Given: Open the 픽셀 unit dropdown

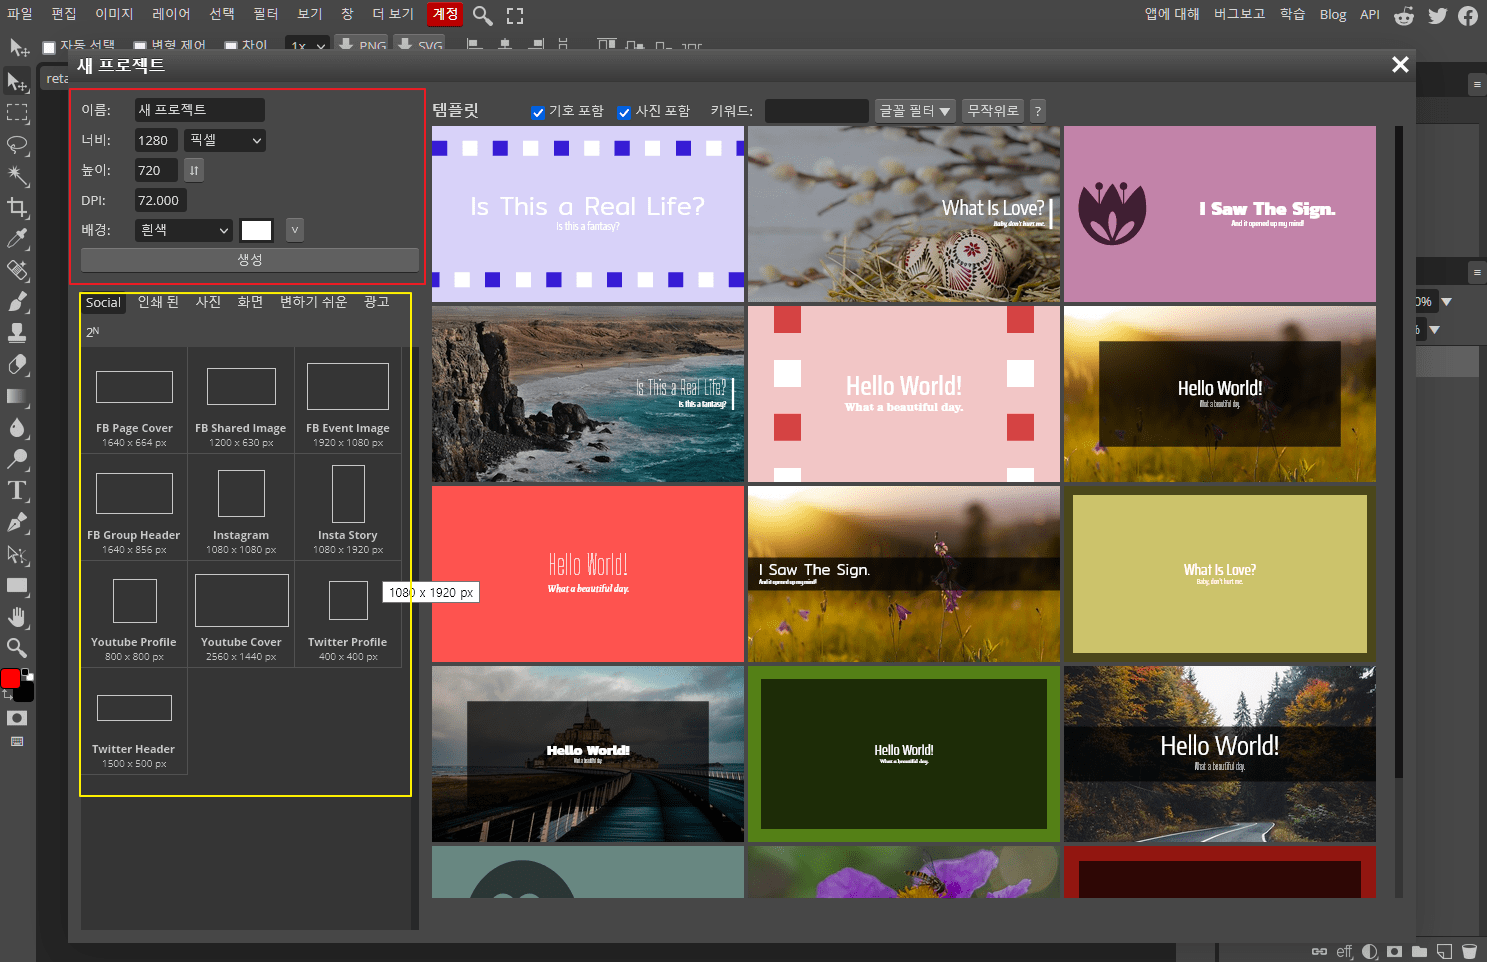Looking at the screenshot, I should click(225, 140).
